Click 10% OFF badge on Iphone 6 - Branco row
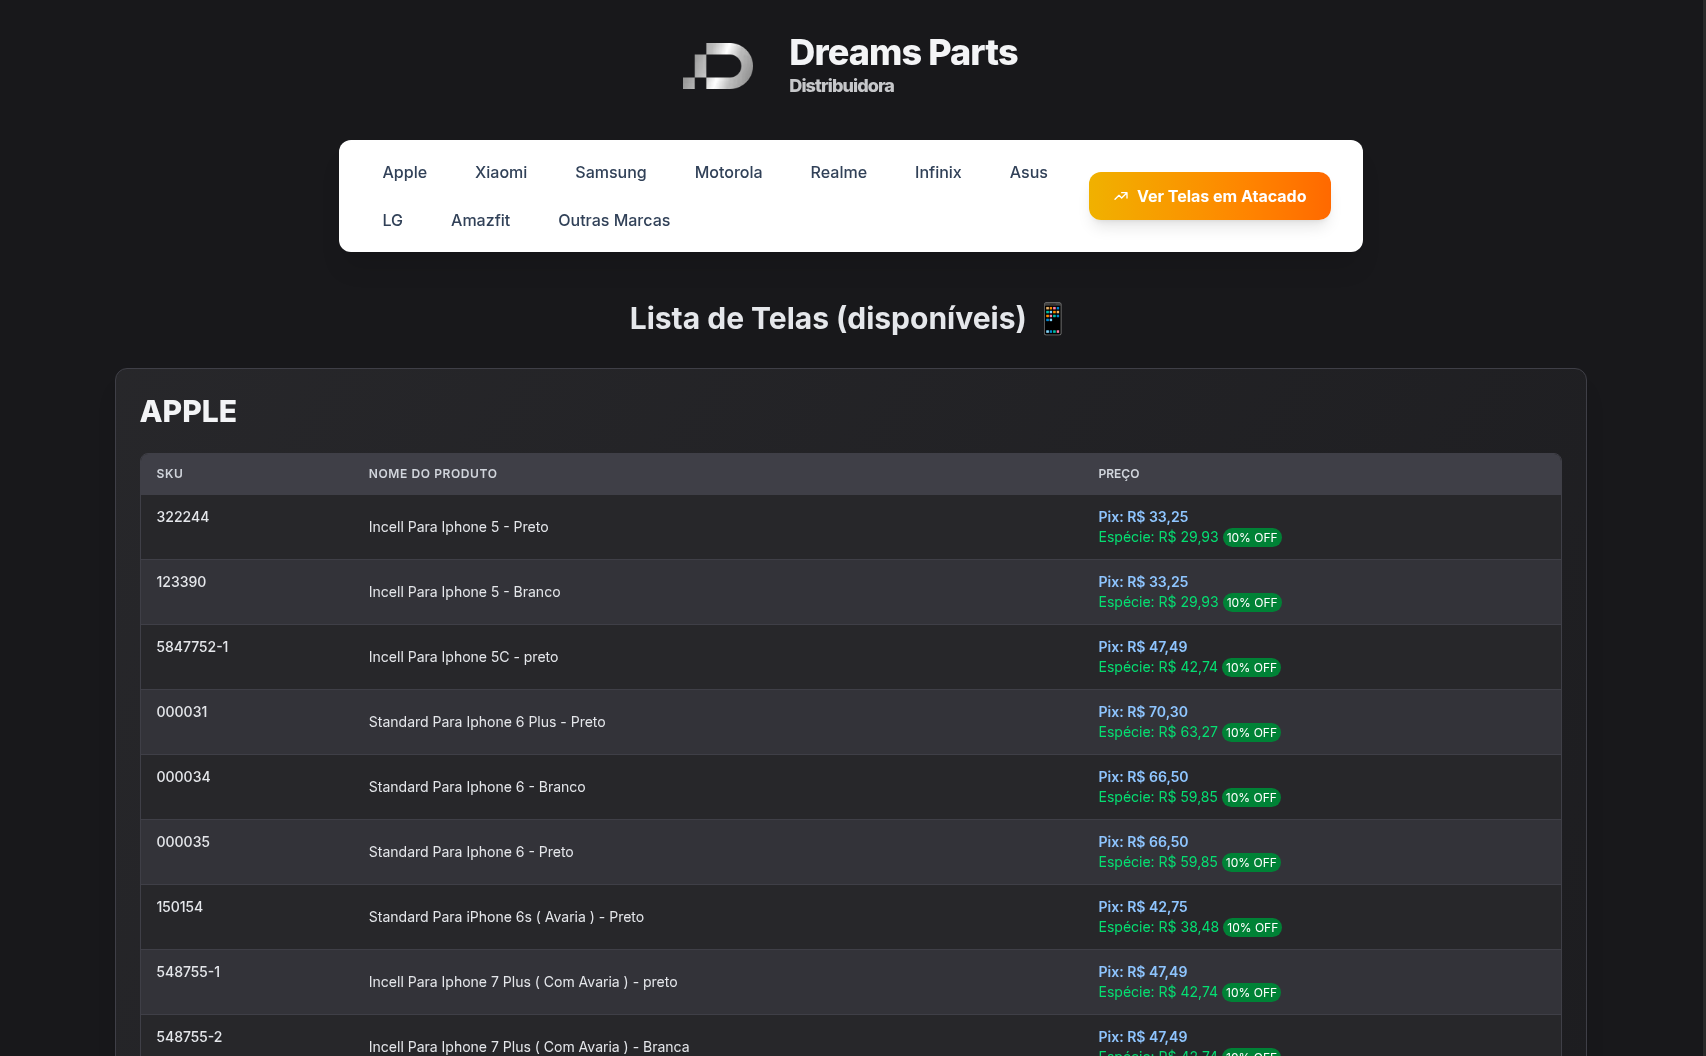1706x1056 pixels. (1251, 798)
